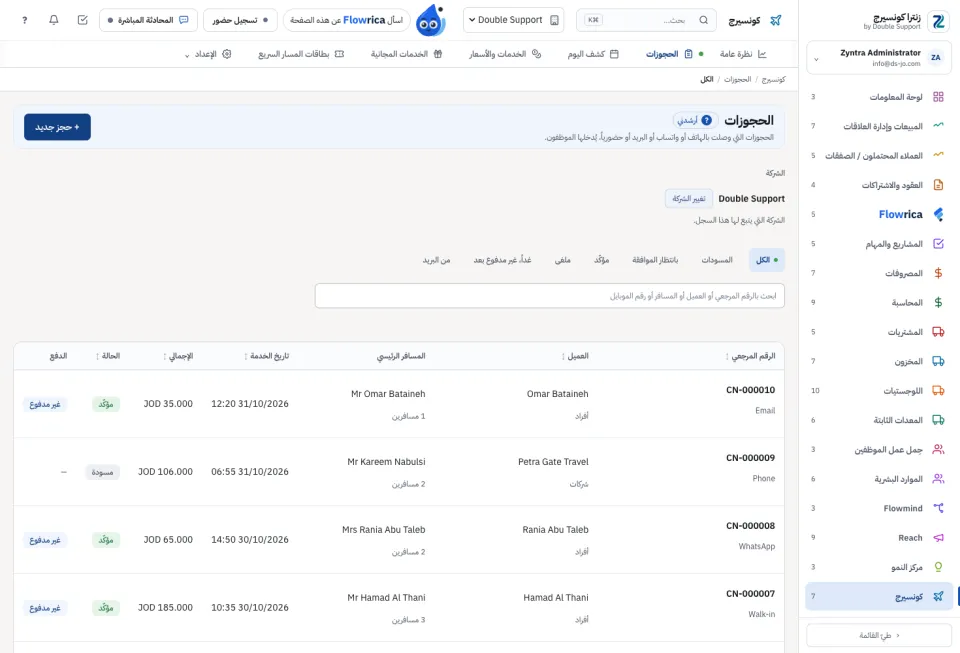This screenshot has width=960, height=653.
Task: Select the غداً، غير مدفوع بعد filter tab
Action: [502, 260]
